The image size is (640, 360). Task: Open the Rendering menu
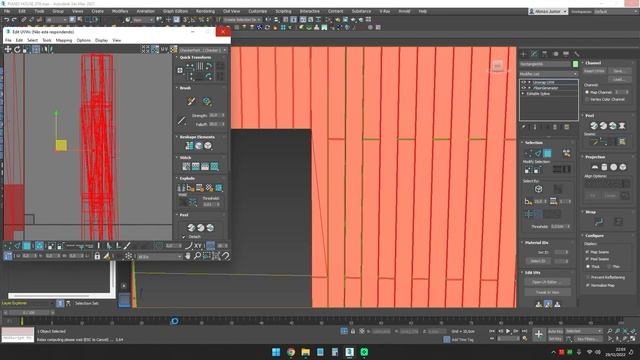[x=205, y=11]
